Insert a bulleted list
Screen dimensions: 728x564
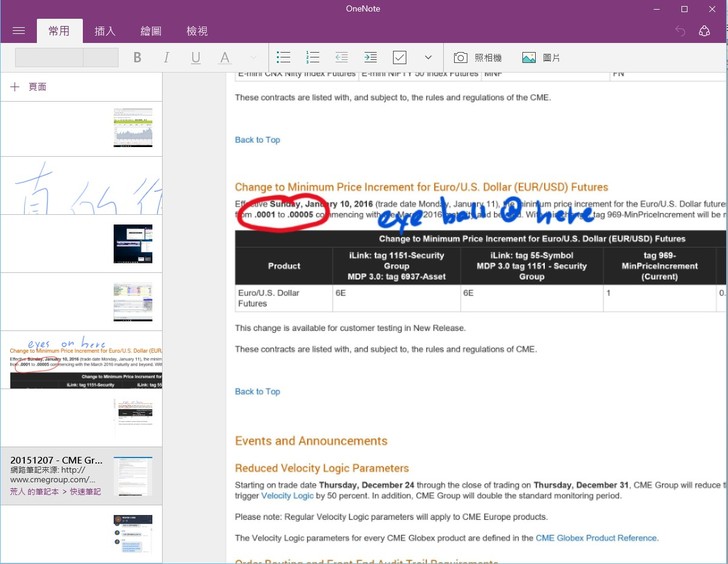pyautogui.click(x=284, y=58)
